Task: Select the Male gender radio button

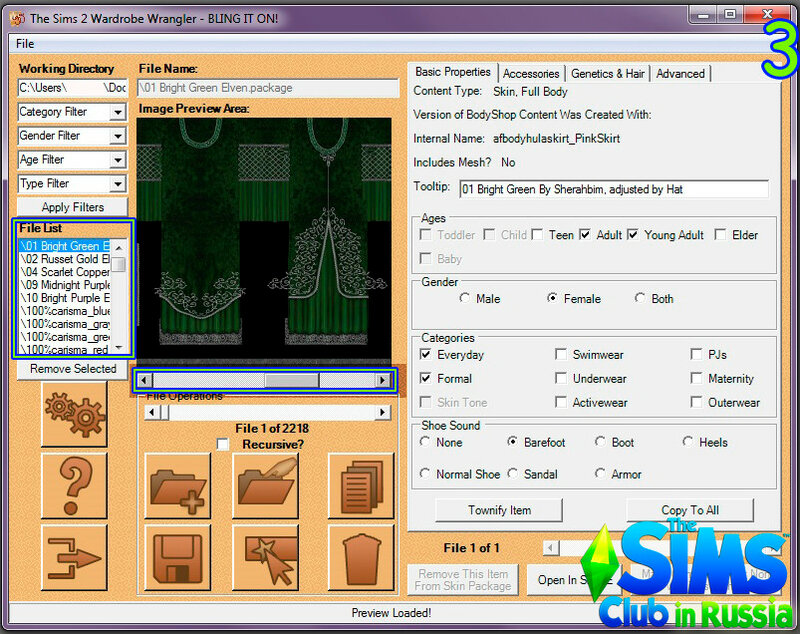Action: tap(464, 298)
